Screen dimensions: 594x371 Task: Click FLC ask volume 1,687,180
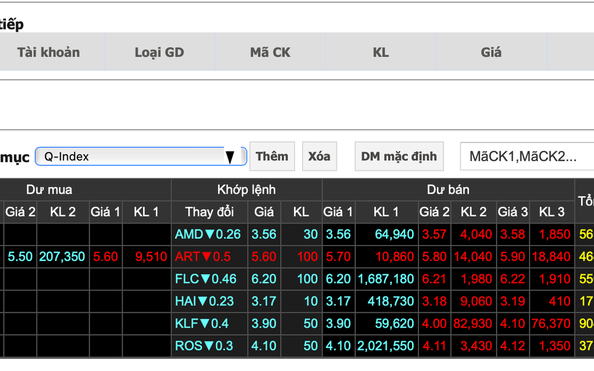click(386, 279)
